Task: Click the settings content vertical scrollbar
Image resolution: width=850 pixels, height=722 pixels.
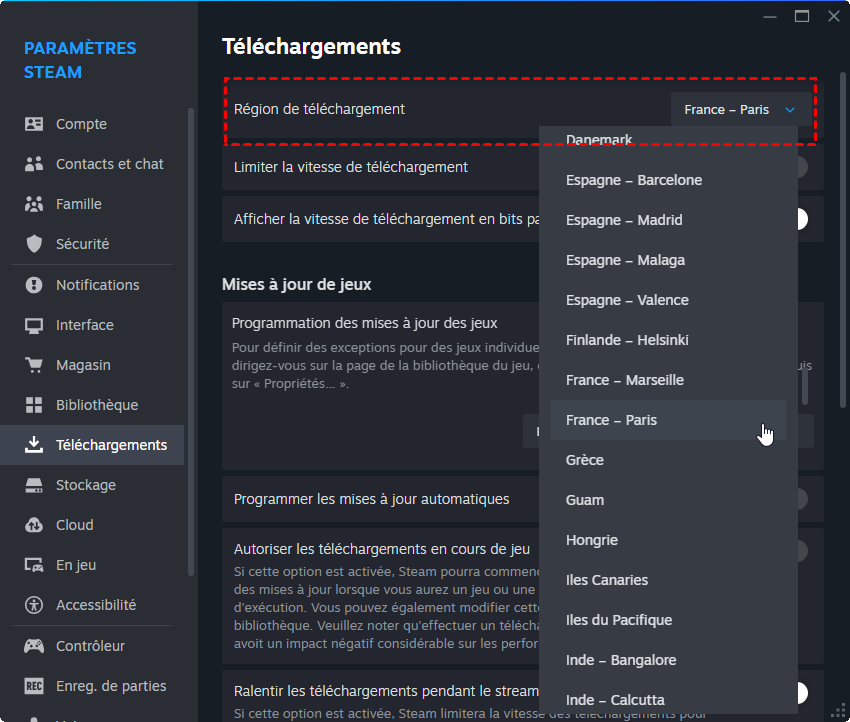Action: click(x=842, y=240)
